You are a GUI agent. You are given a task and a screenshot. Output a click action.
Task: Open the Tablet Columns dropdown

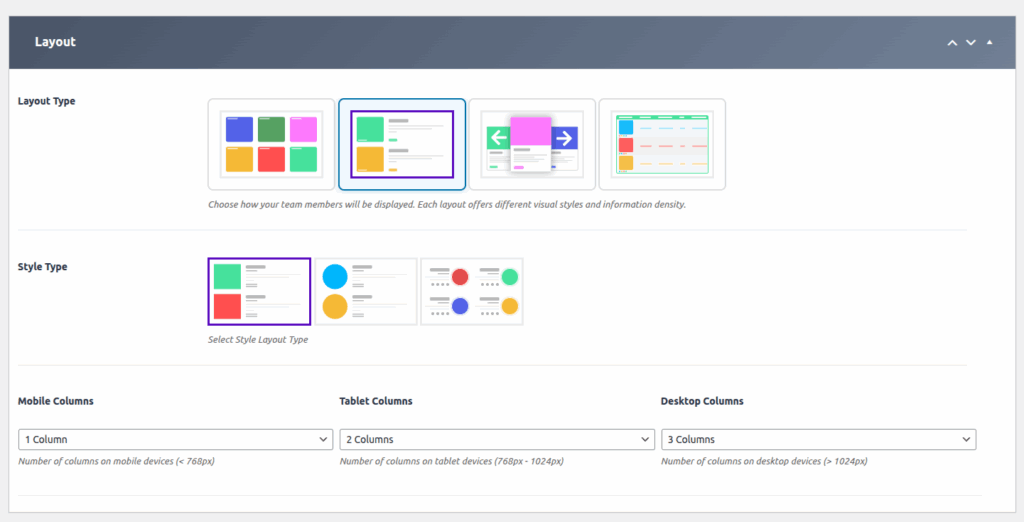click(497, 439)
